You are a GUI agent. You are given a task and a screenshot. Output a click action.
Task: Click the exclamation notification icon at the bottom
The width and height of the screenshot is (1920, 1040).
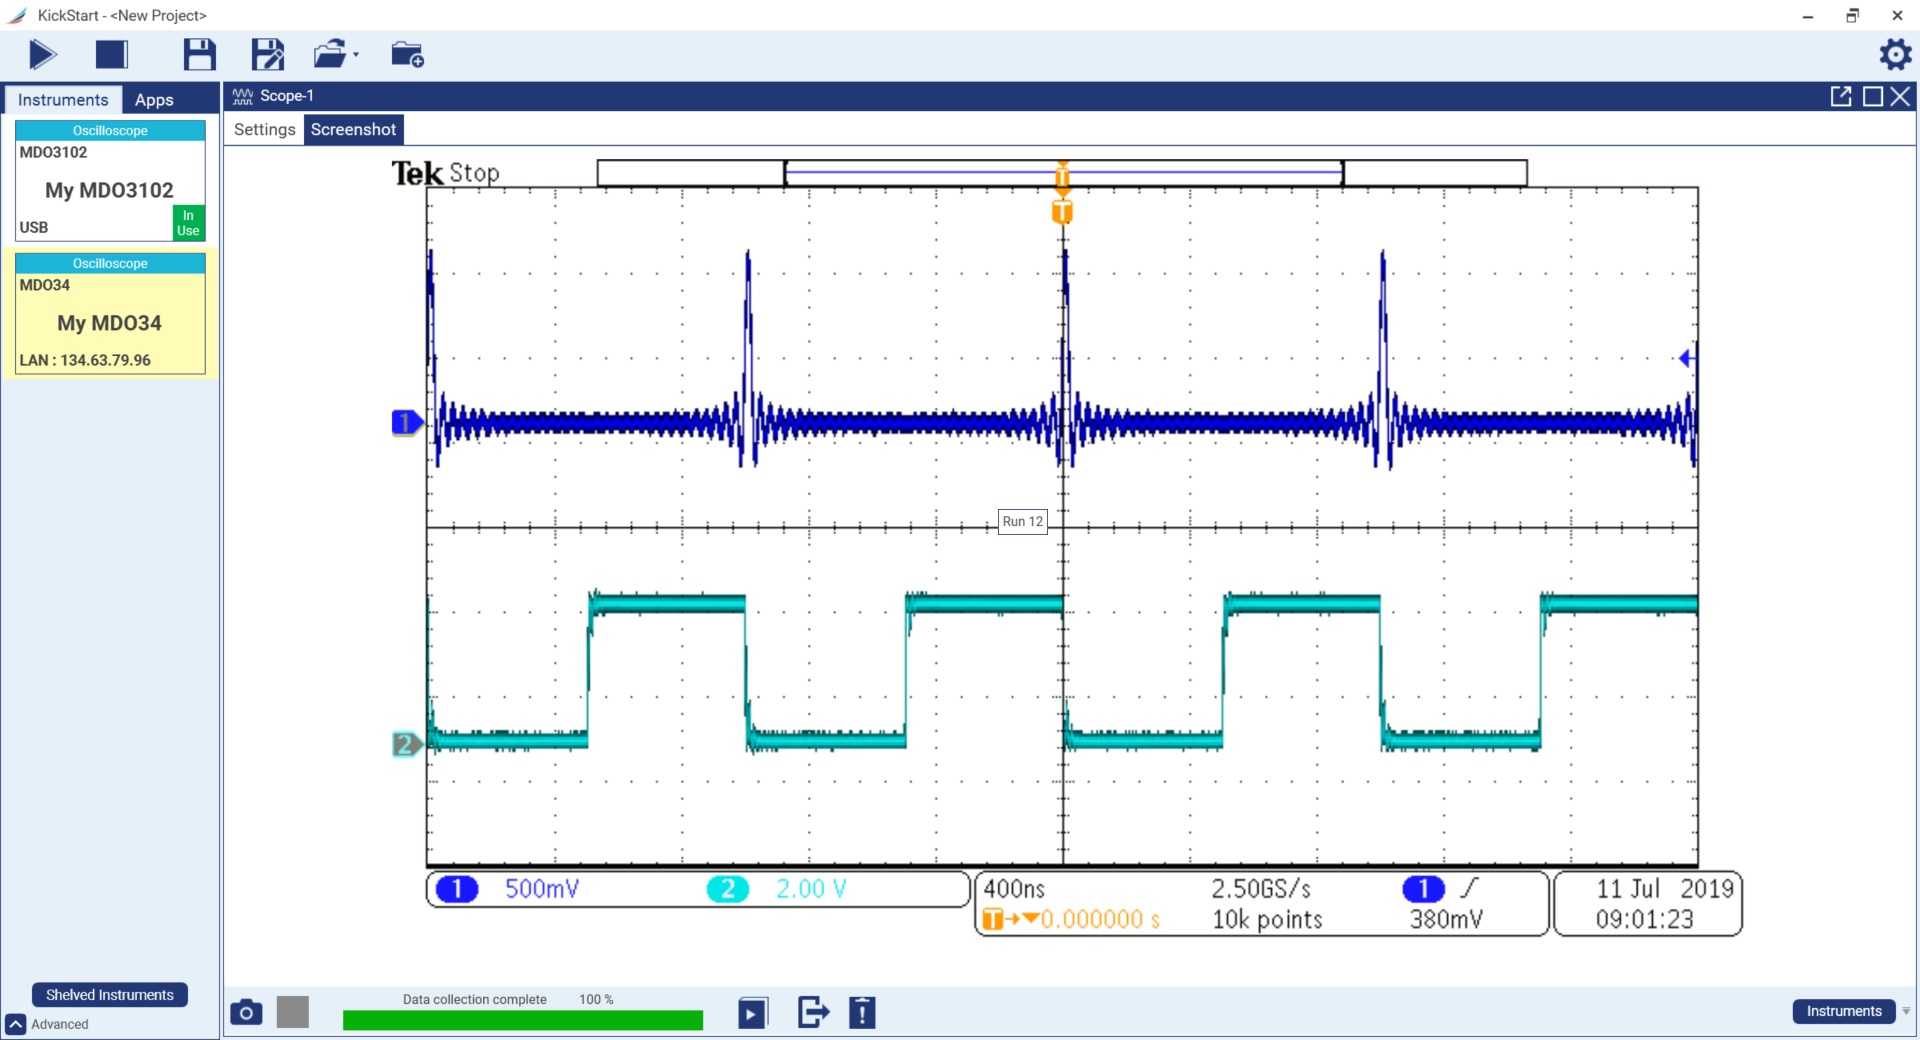pos(862,1012)
